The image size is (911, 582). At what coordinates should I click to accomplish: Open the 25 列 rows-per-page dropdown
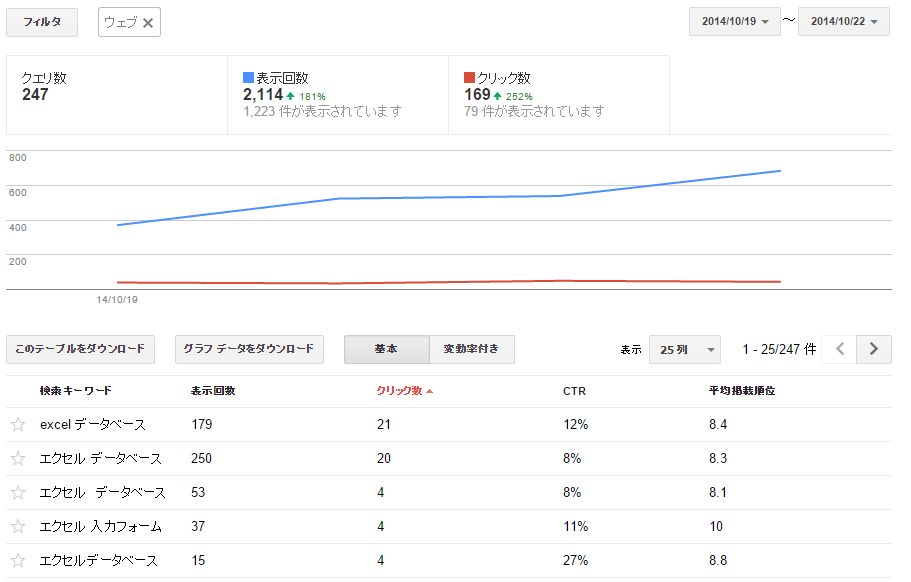[684, 349]
